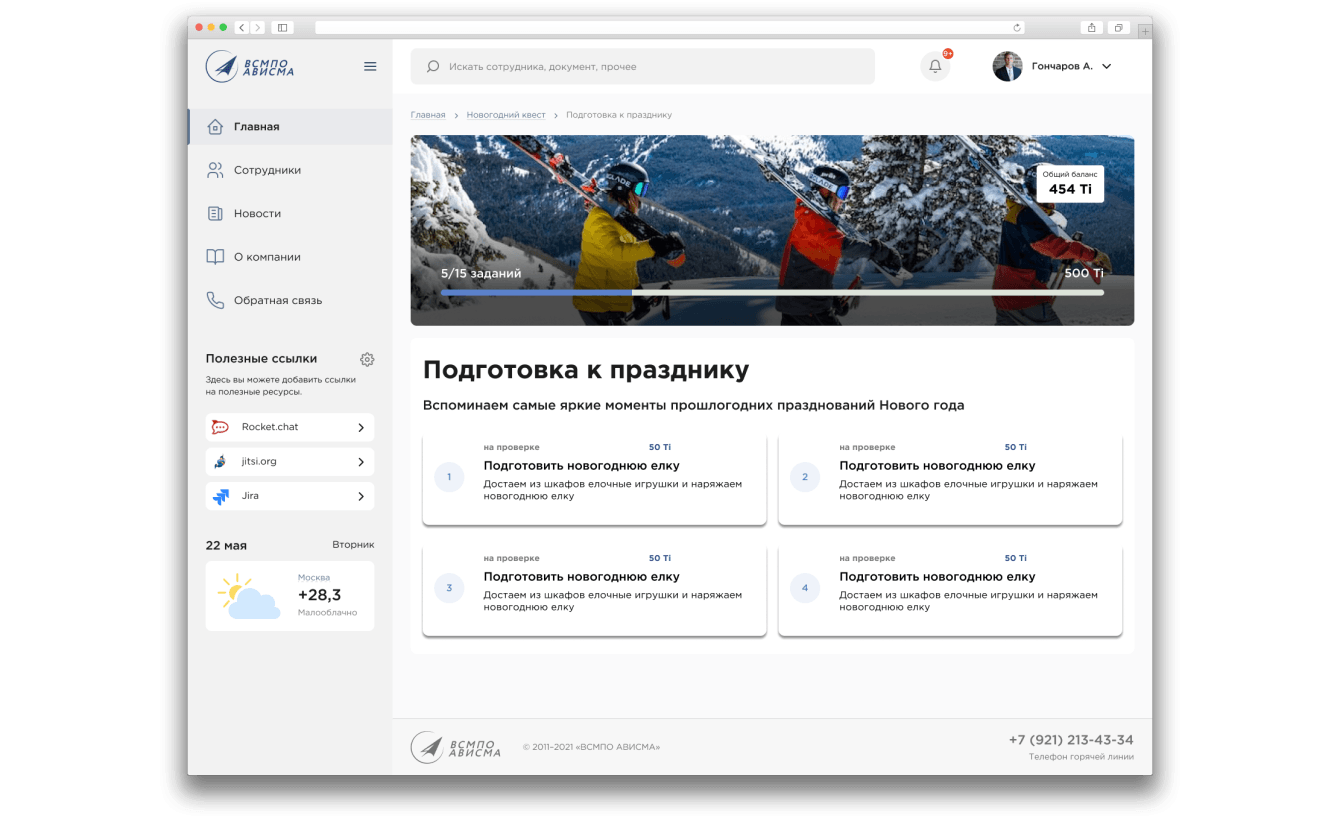Open notifications via the bell icon
Viewport: 1340px width, 818px height.
(x=935, y=66)
